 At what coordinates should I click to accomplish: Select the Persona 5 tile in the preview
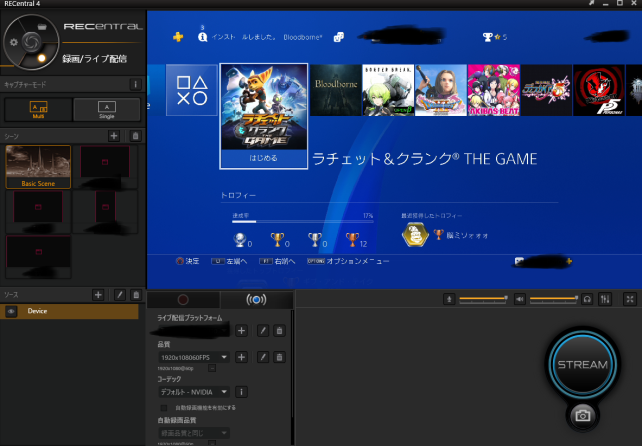[599, 90]
